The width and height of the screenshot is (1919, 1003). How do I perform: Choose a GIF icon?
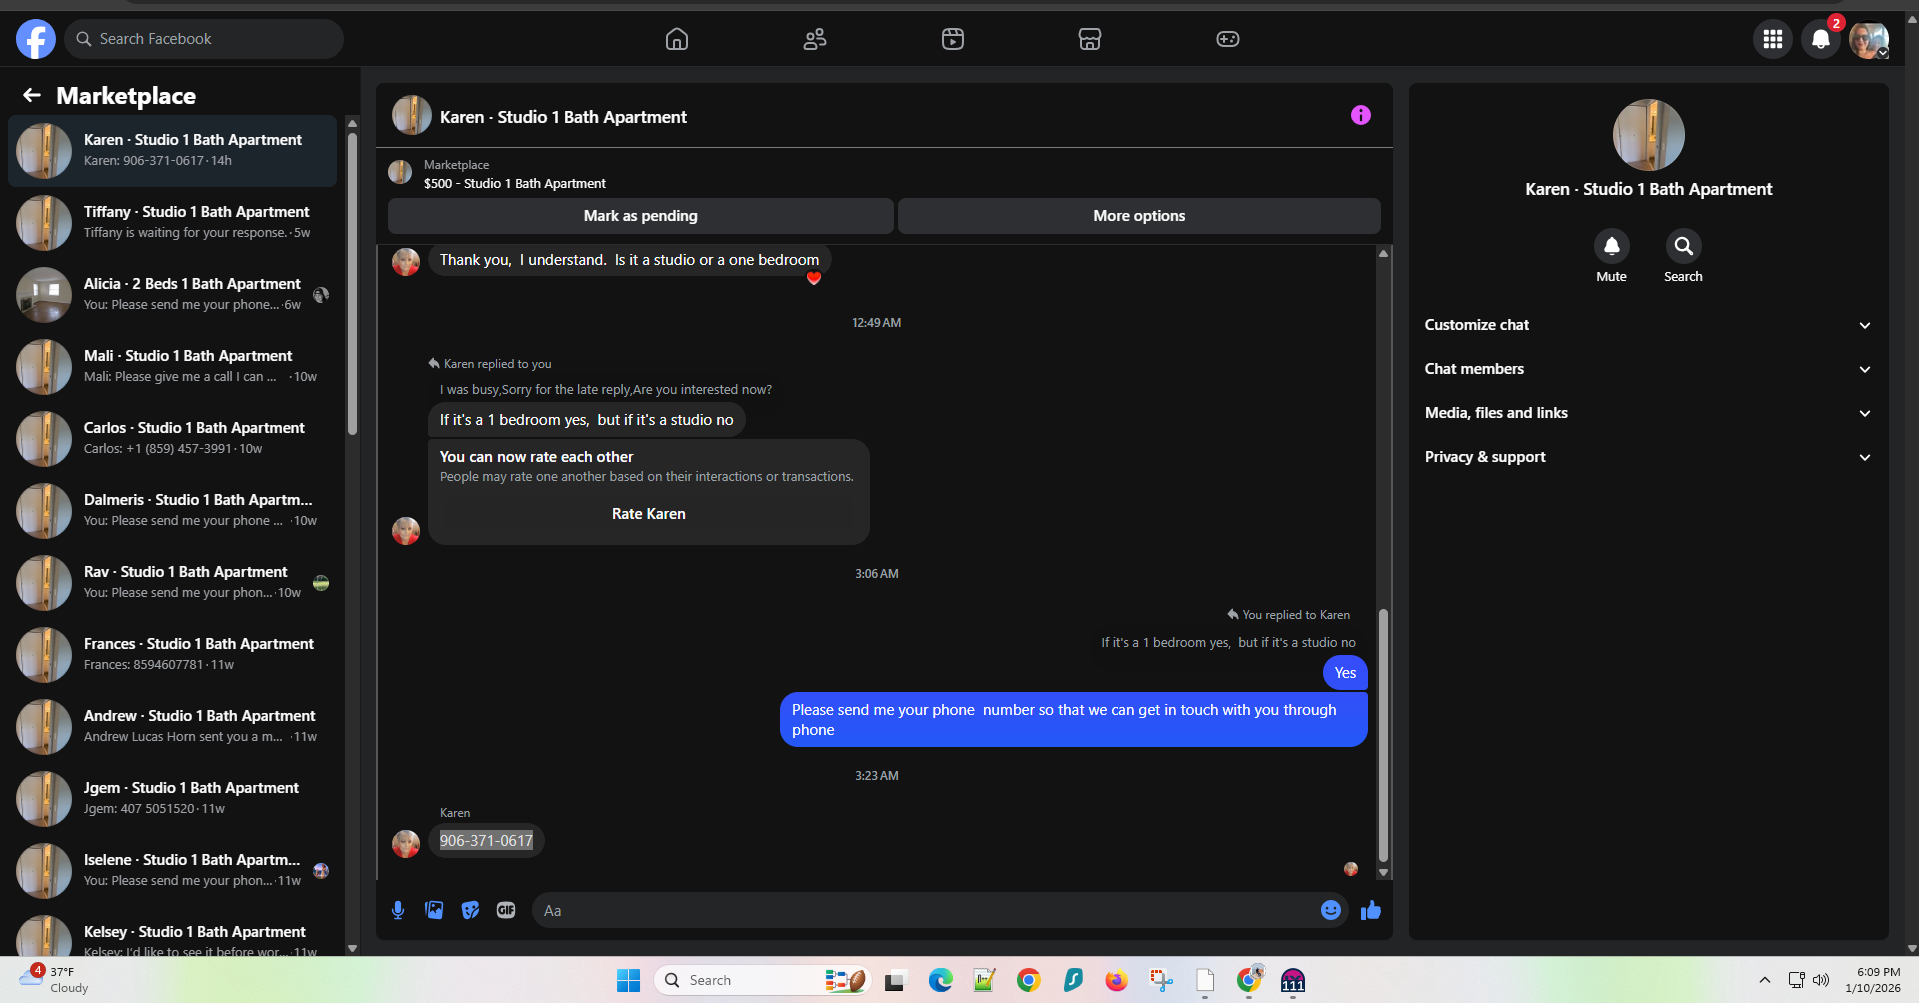pyautogui.click(x=506, y=910)
